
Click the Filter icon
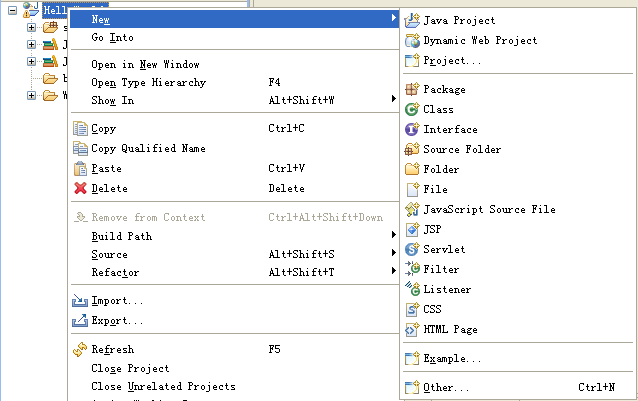click(x=412, y=269)
